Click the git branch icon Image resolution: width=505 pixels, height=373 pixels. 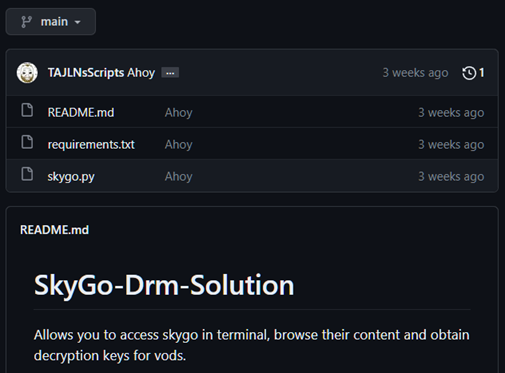[x=26, y=22]
